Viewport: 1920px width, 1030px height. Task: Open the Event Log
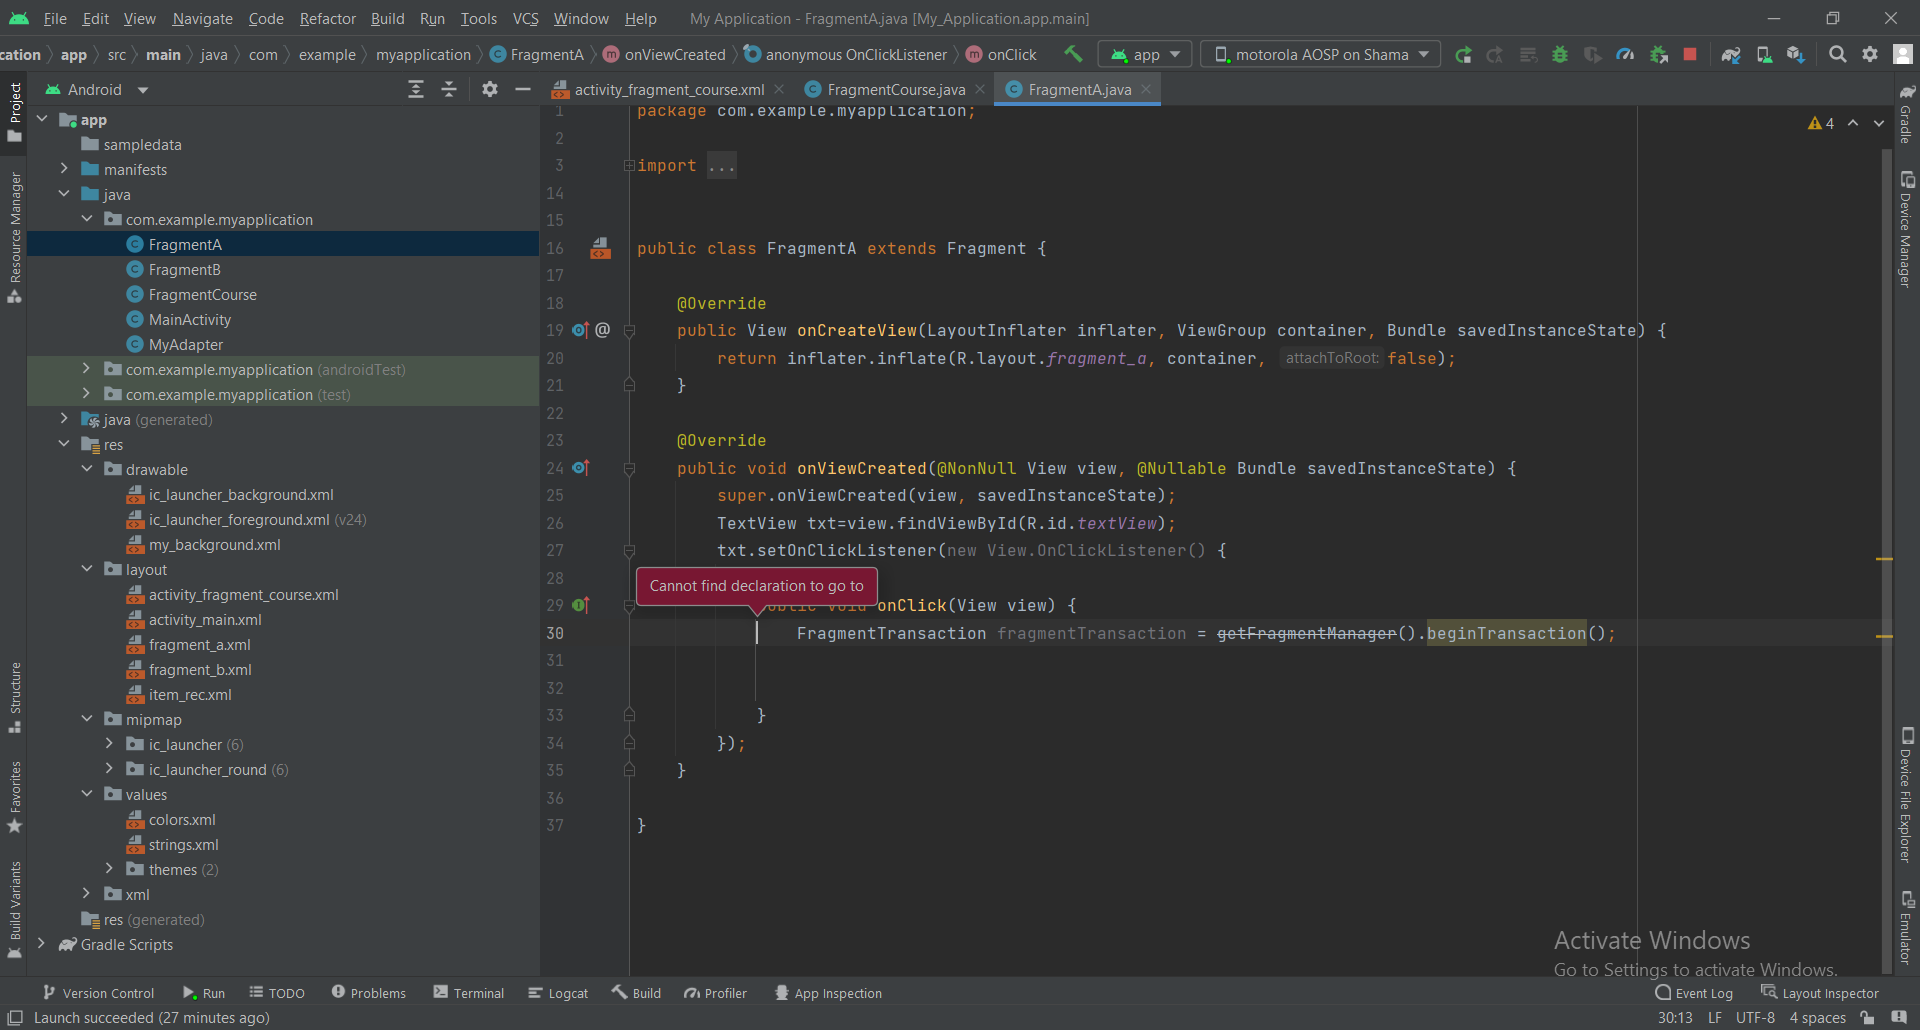click(1694, 993)
